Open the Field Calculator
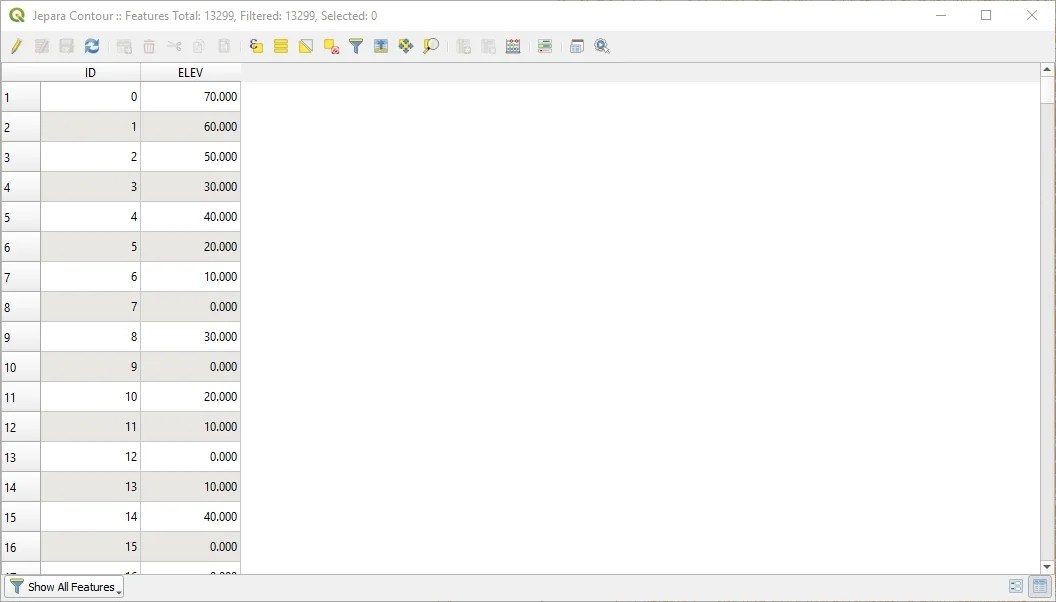 pyautogui.click(x=513, y=45)
